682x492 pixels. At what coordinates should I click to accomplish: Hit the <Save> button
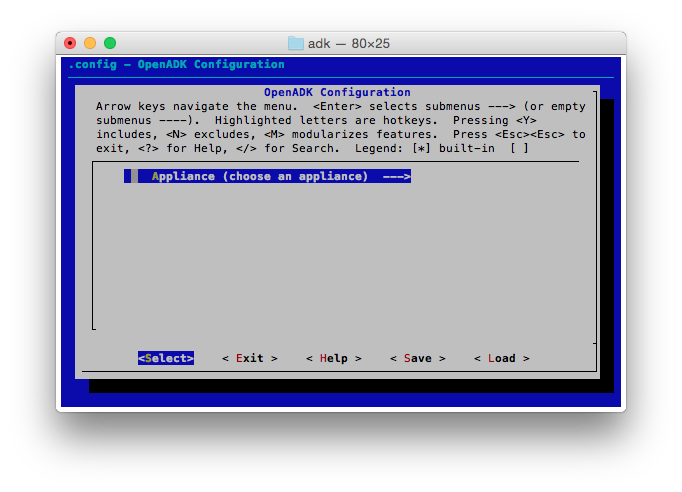tap(418, 358)
